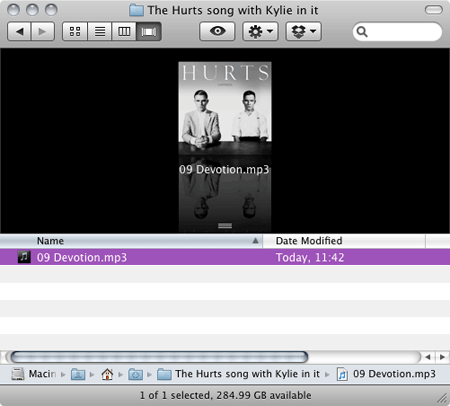The height and width of the screenshot is (406, 450).
Task: Select Cover Flow view
Action: tap(149, 32)
